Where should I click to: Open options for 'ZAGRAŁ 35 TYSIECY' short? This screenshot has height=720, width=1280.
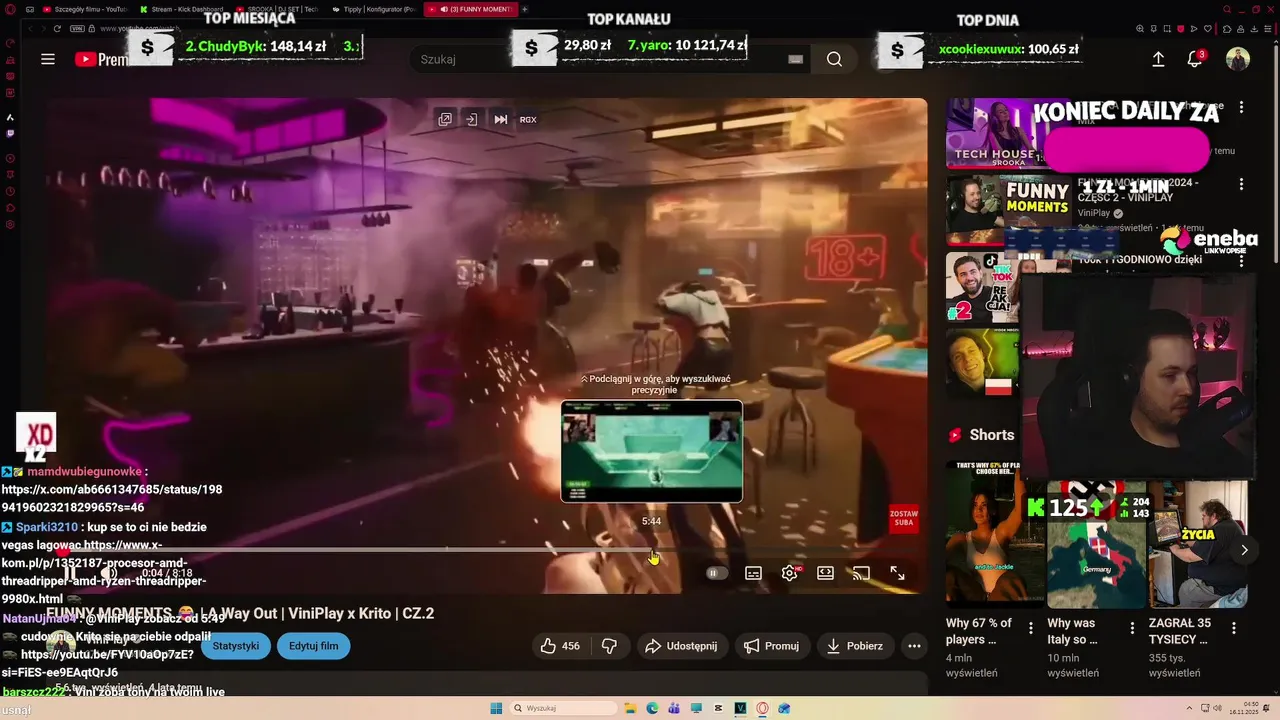(1234, 629)
